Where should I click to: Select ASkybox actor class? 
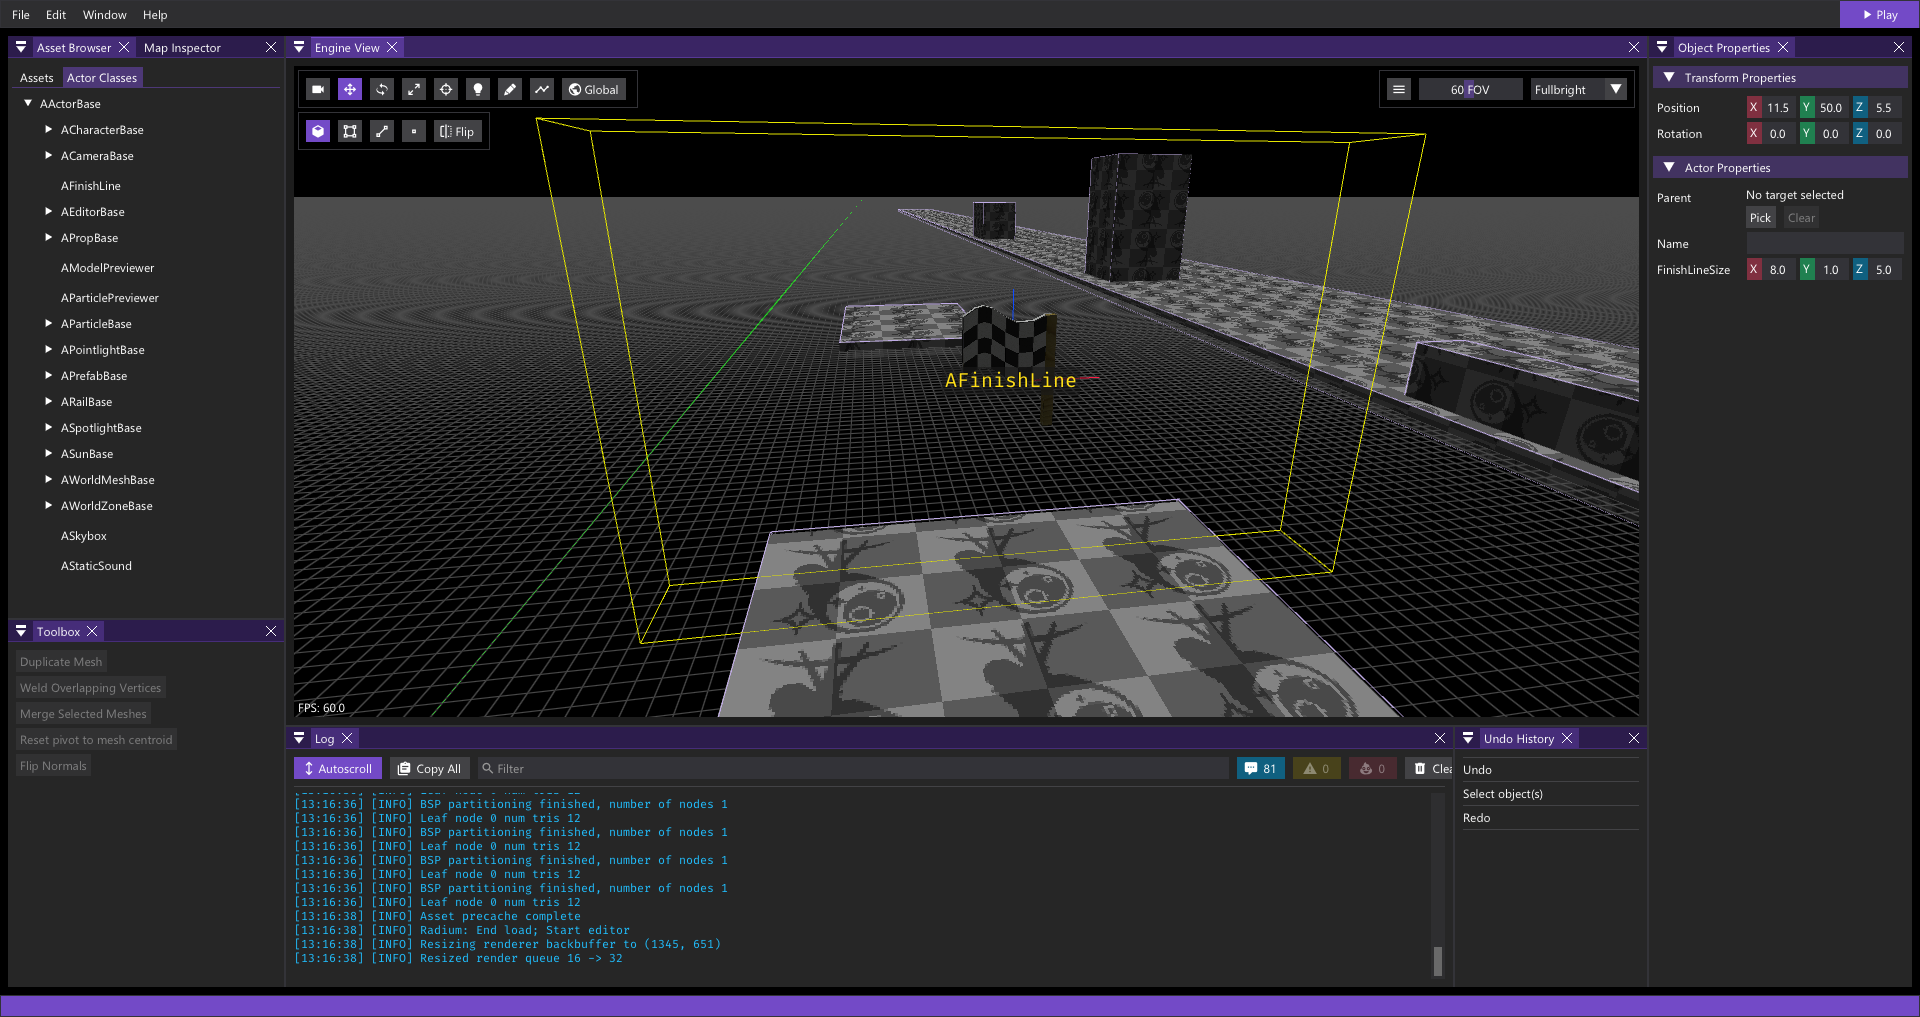(x=83, y=536)
